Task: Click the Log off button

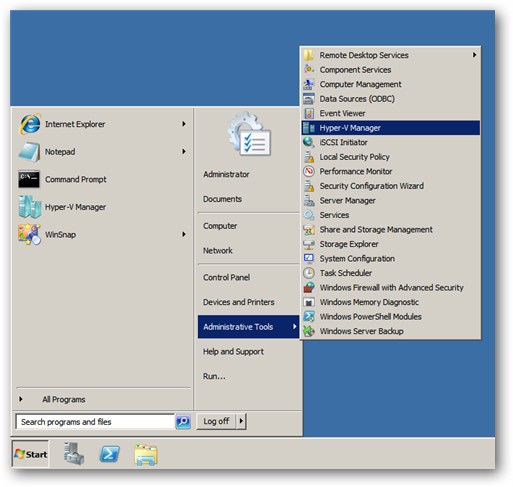Action: (x=216, y=421)
